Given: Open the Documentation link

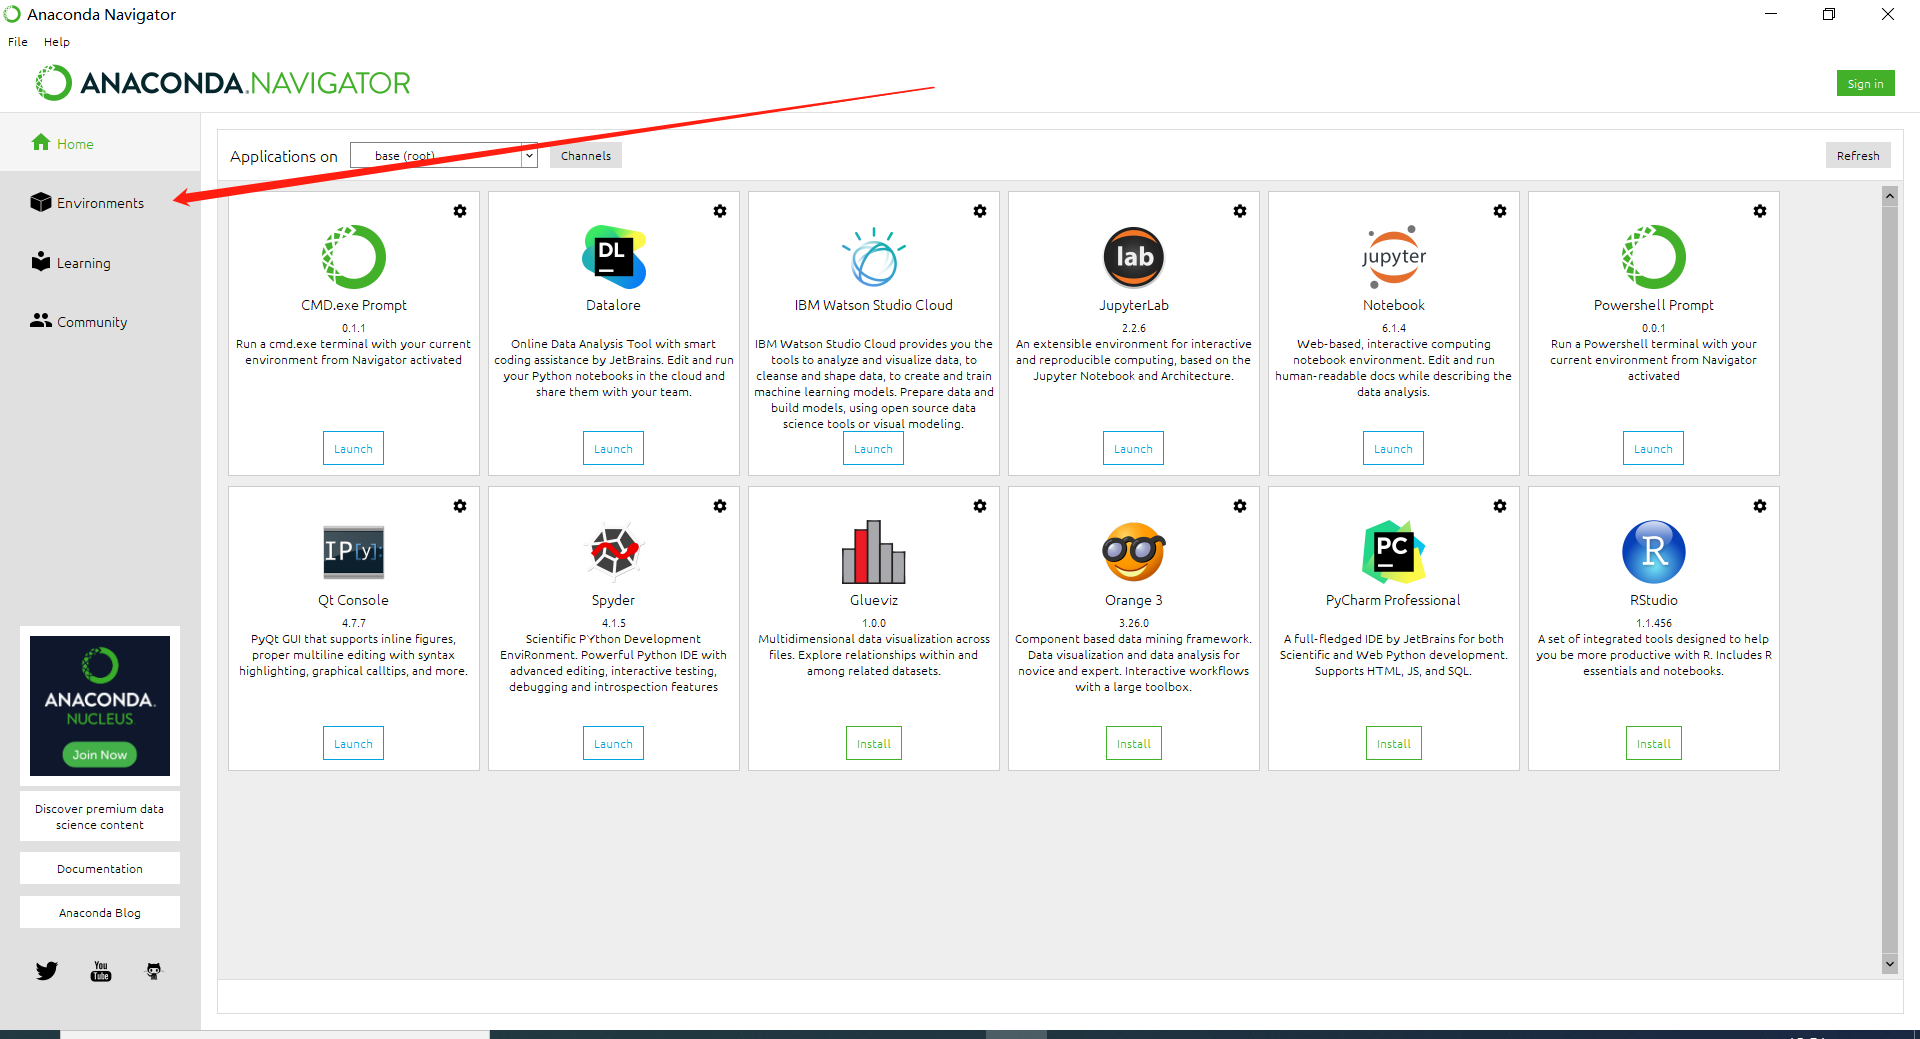Looking at the screenshot, I should click(x=100, y=869).
